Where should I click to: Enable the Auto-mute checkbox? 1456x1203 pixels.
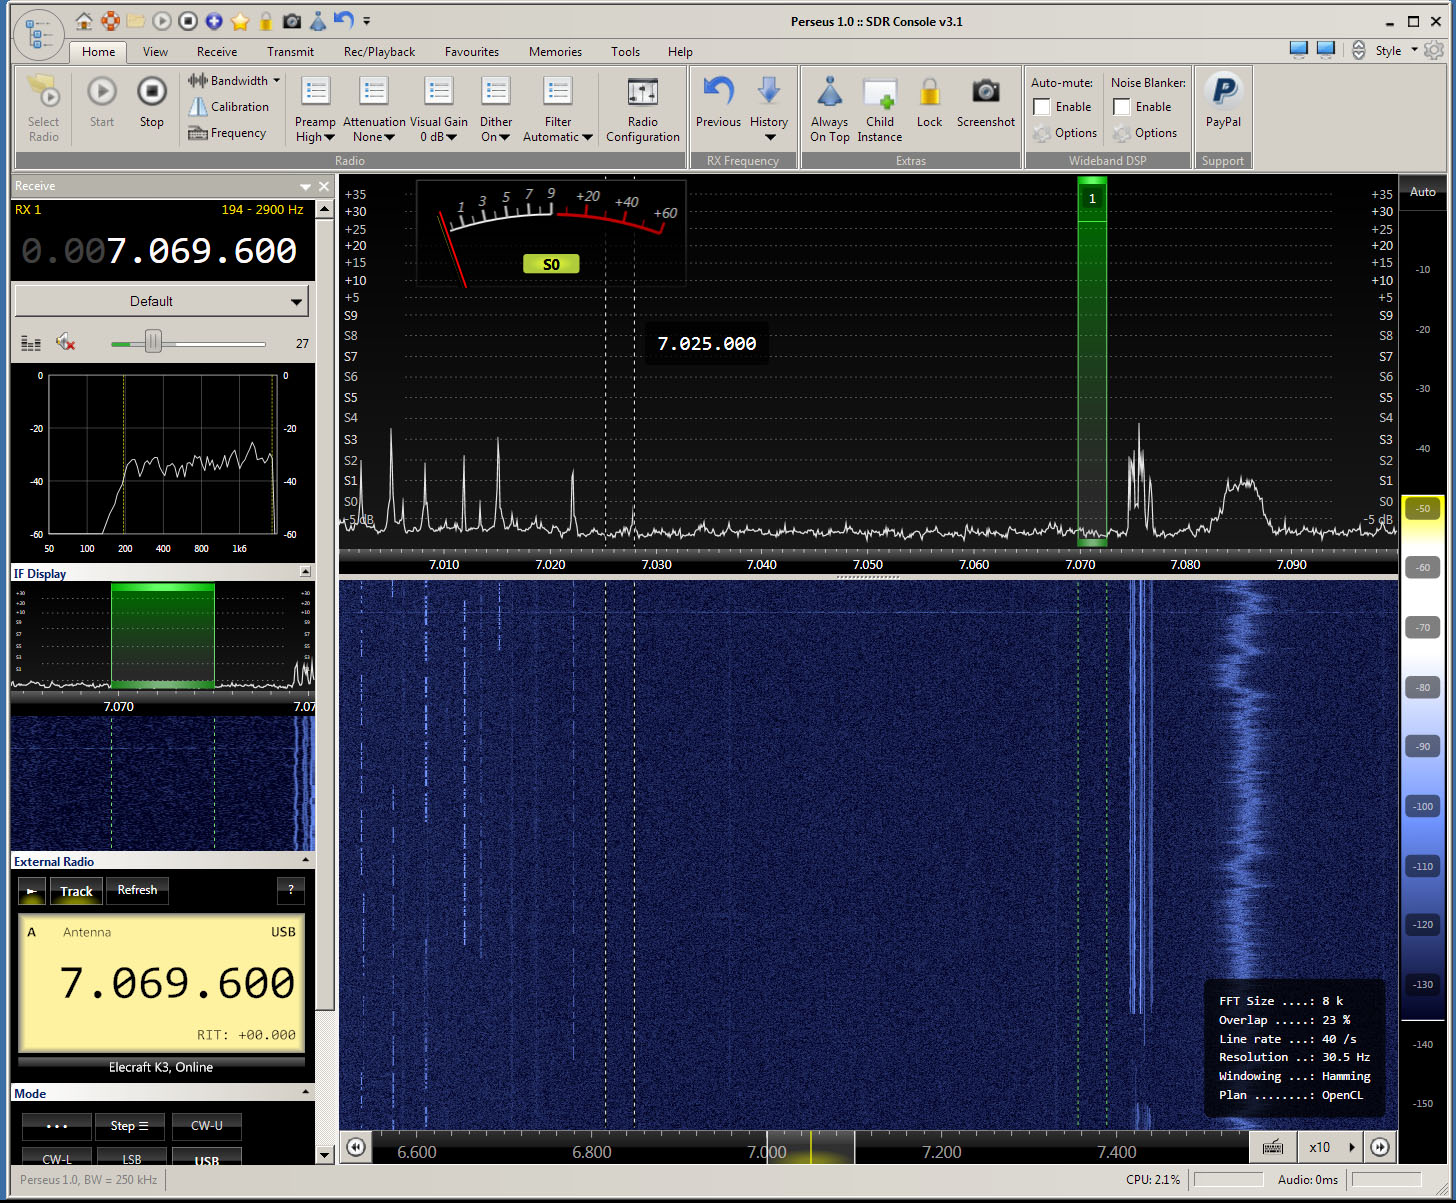click(x=1042, y=107)
